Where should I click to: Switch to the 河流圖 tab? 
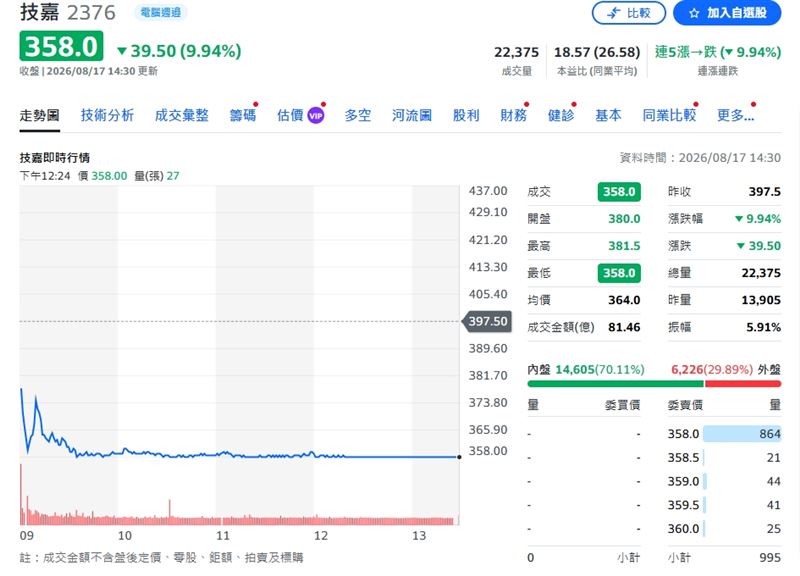[x=412, y=115]
